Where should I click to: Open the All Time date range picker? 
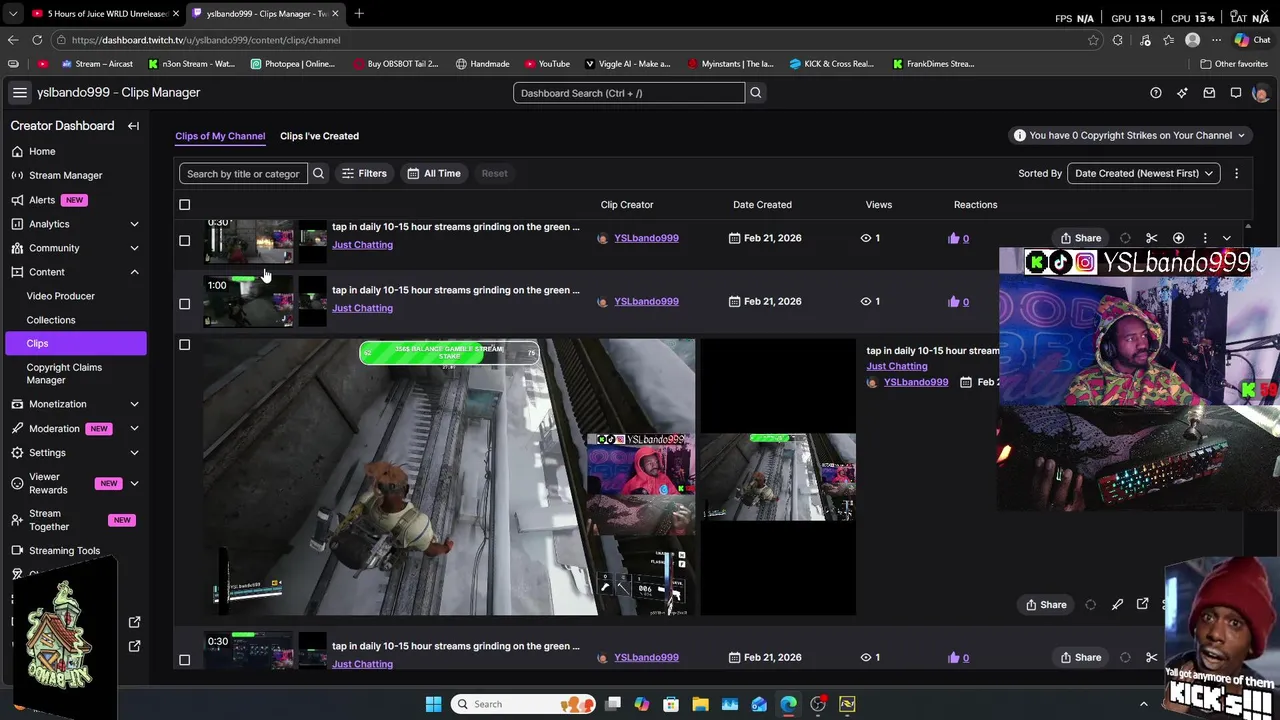coord(433,174)
